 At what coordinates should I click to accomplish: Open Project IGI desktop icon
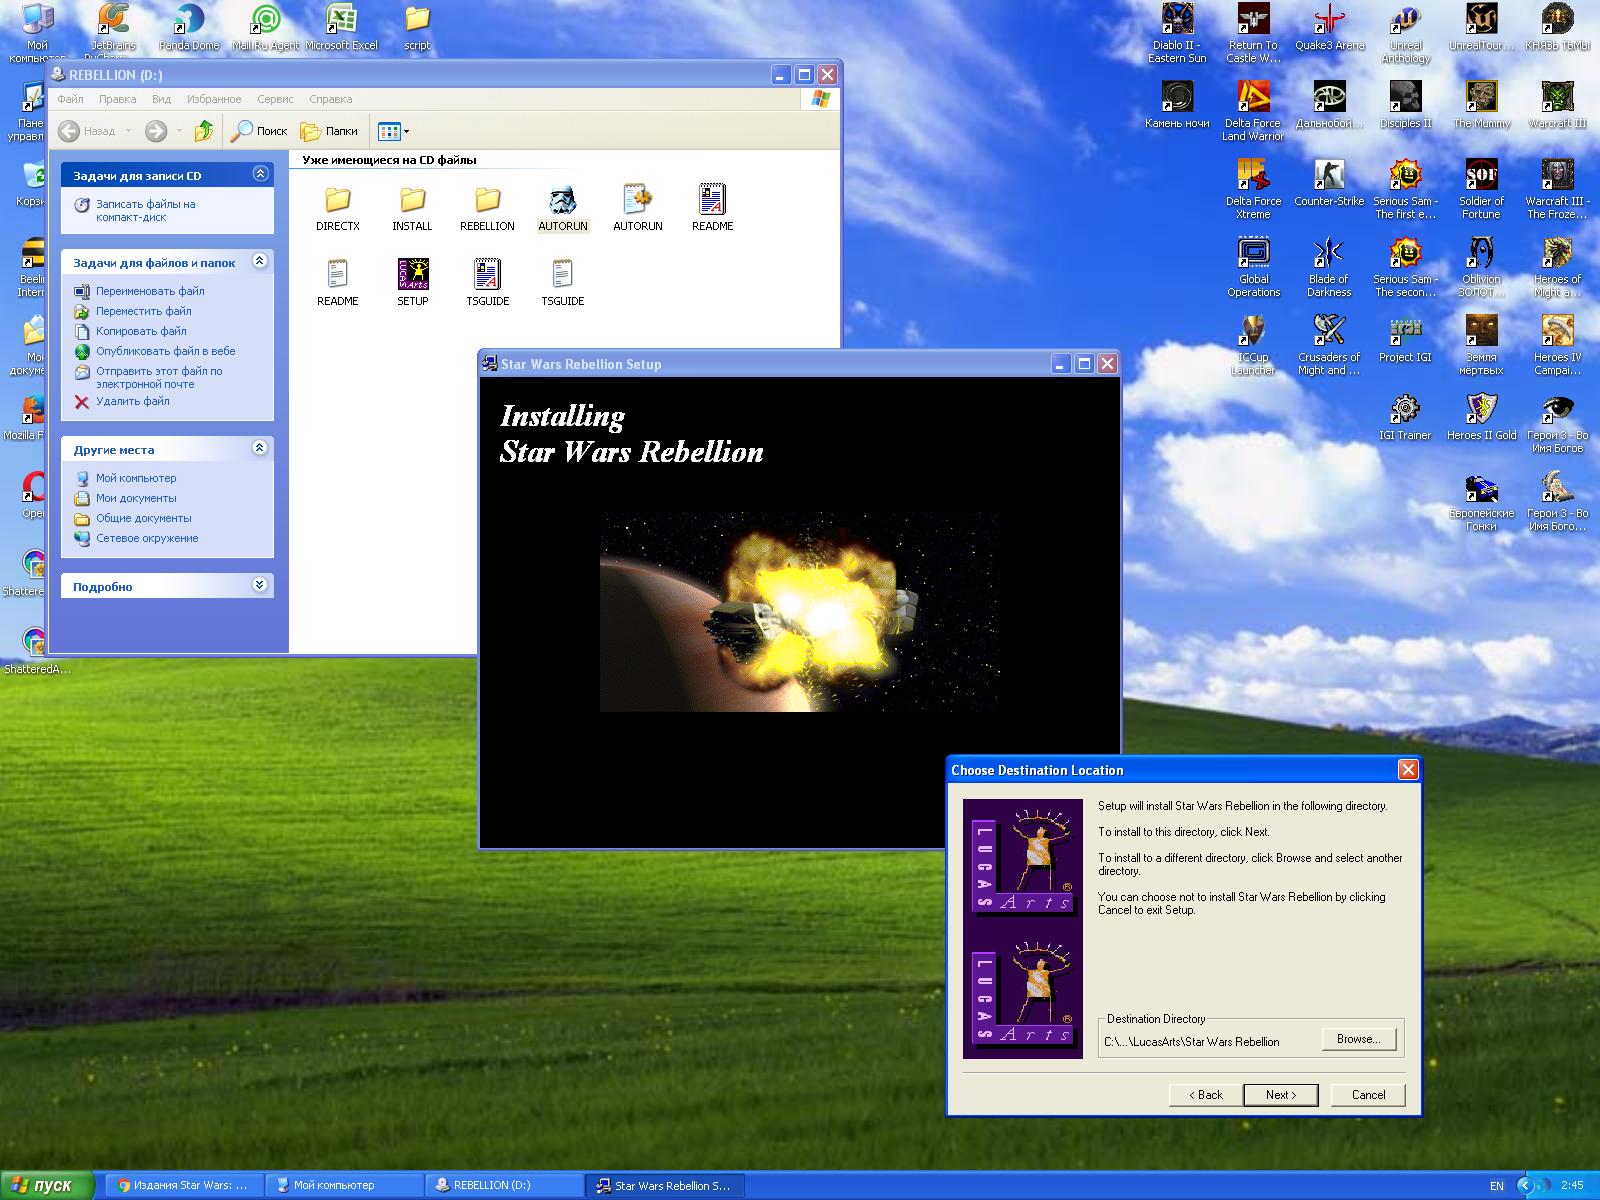pyautogui.click(x=1405, y=333)
